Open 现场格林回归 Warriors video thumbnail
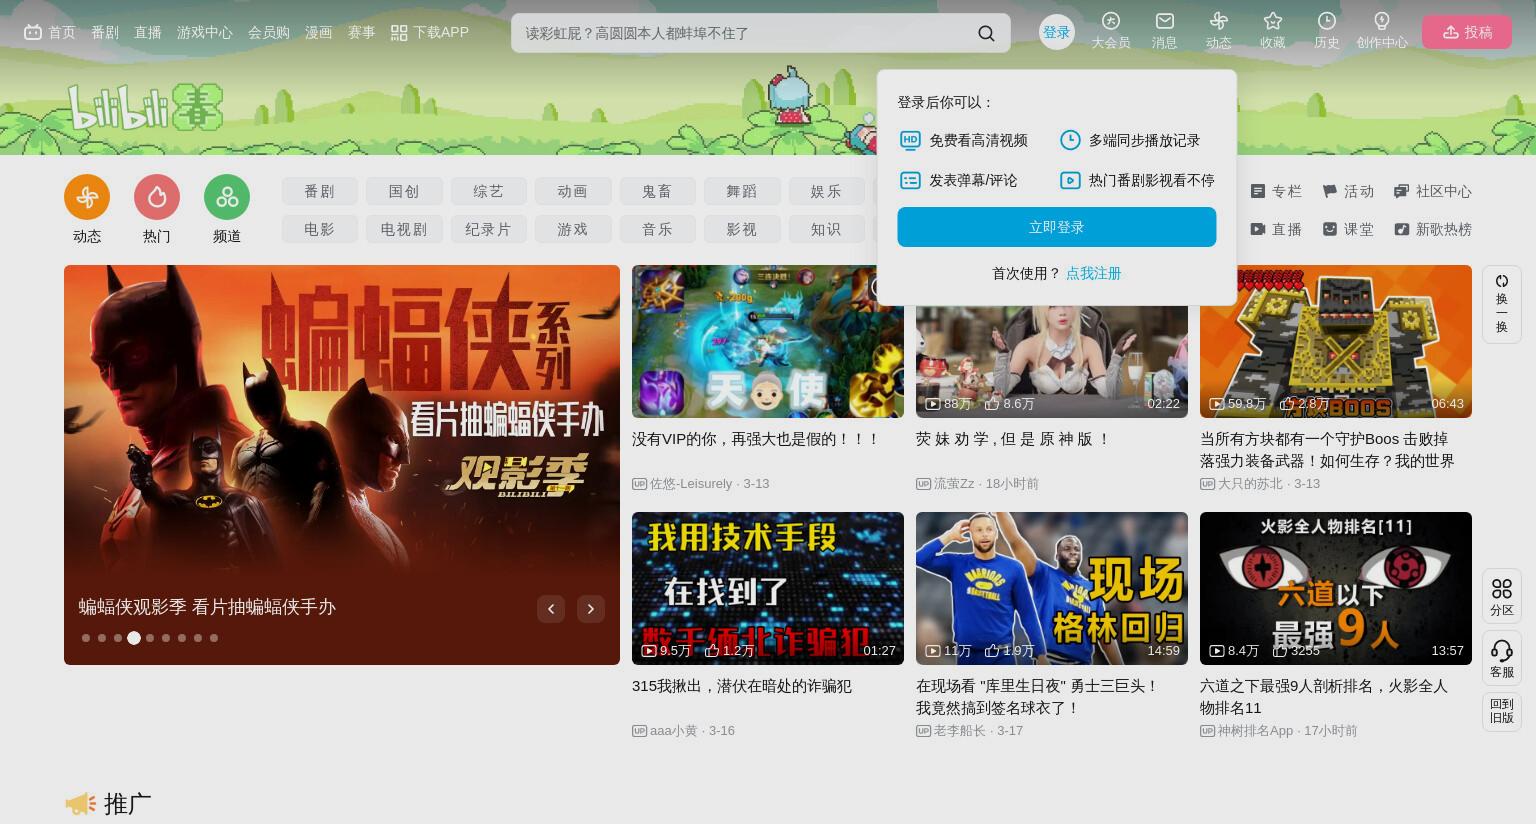This screenshot has width=1536, height=824. click(x=1052, y=588)
